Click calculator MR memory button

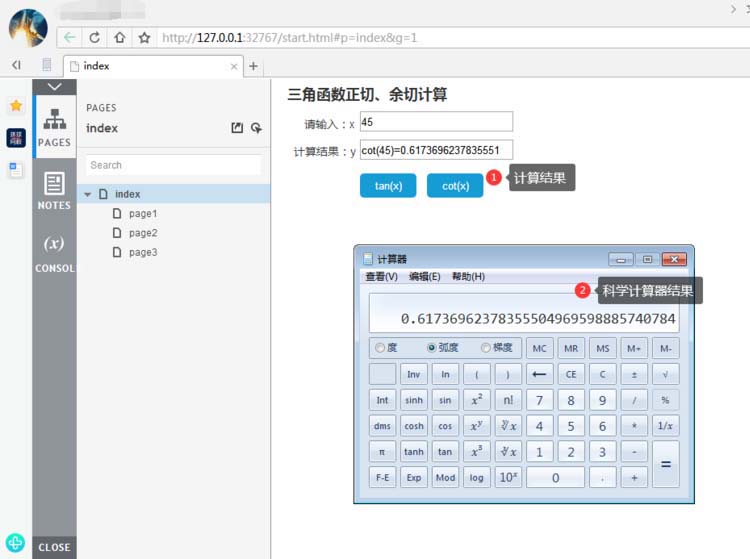pos(571,348)
